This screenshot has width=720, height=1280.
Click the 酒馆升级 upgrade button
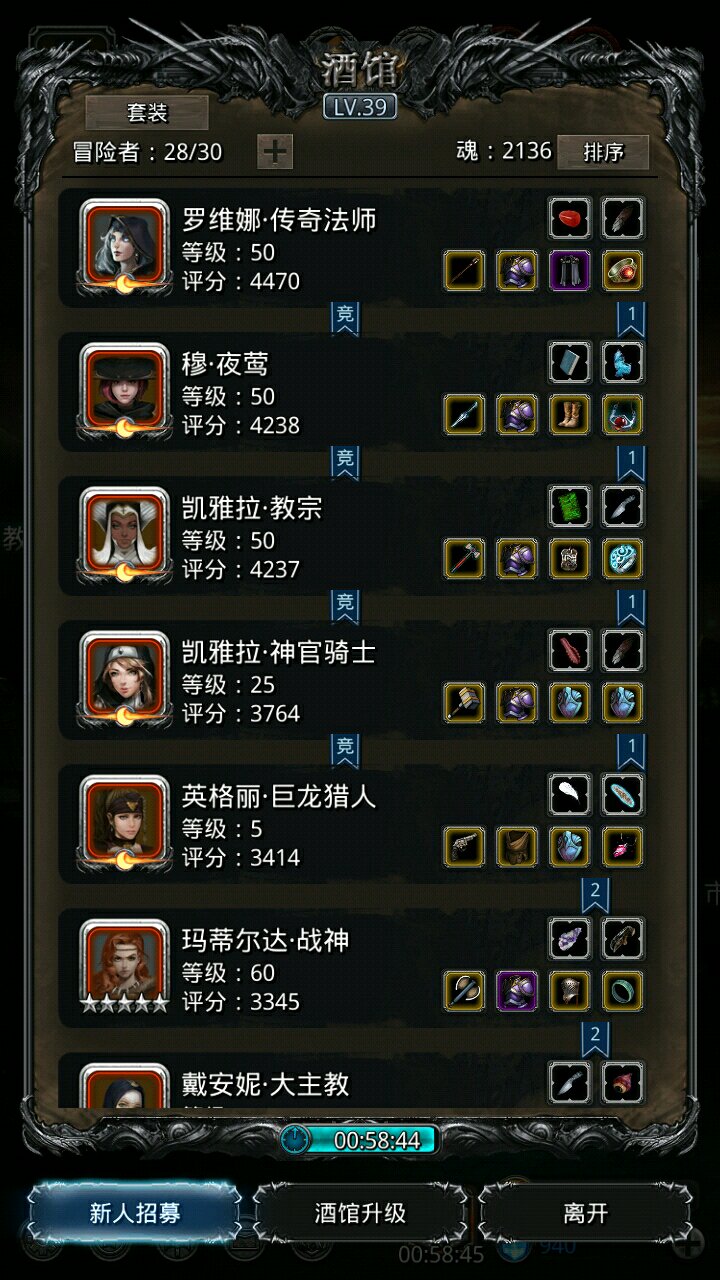pyautogui.click(x=360, y=1214)
